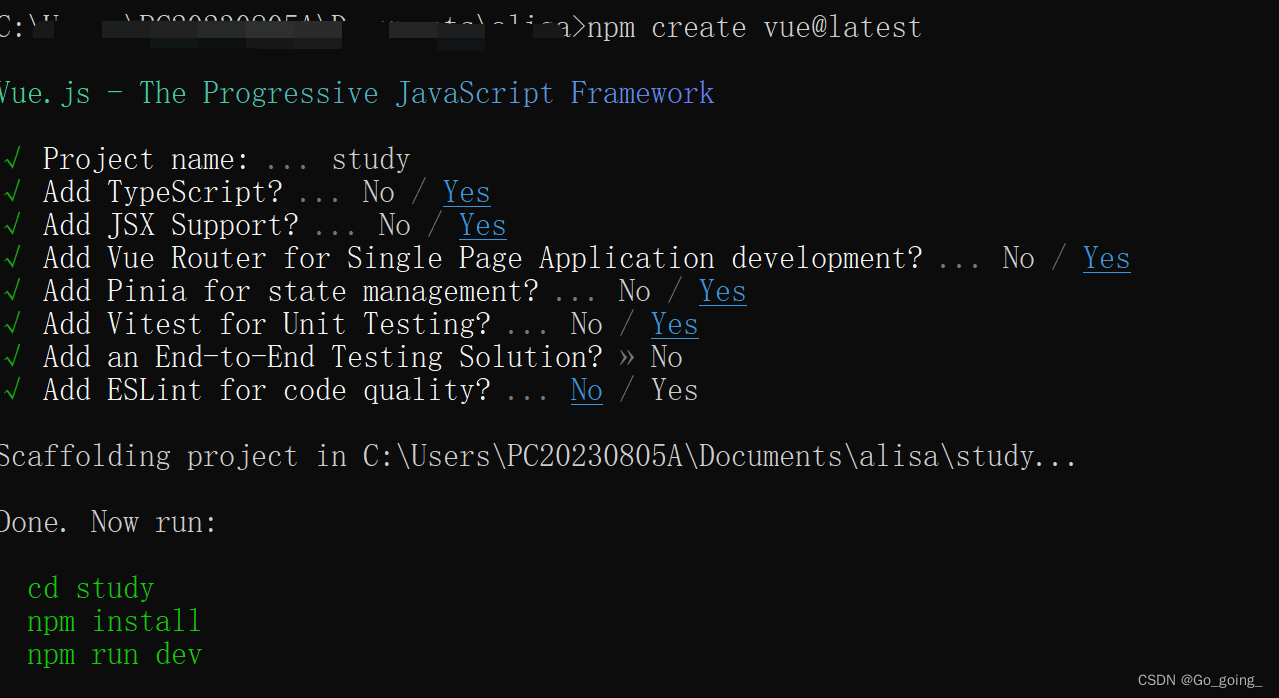Click the 'Add TypeScript?' prompt text

coord(163,192)
